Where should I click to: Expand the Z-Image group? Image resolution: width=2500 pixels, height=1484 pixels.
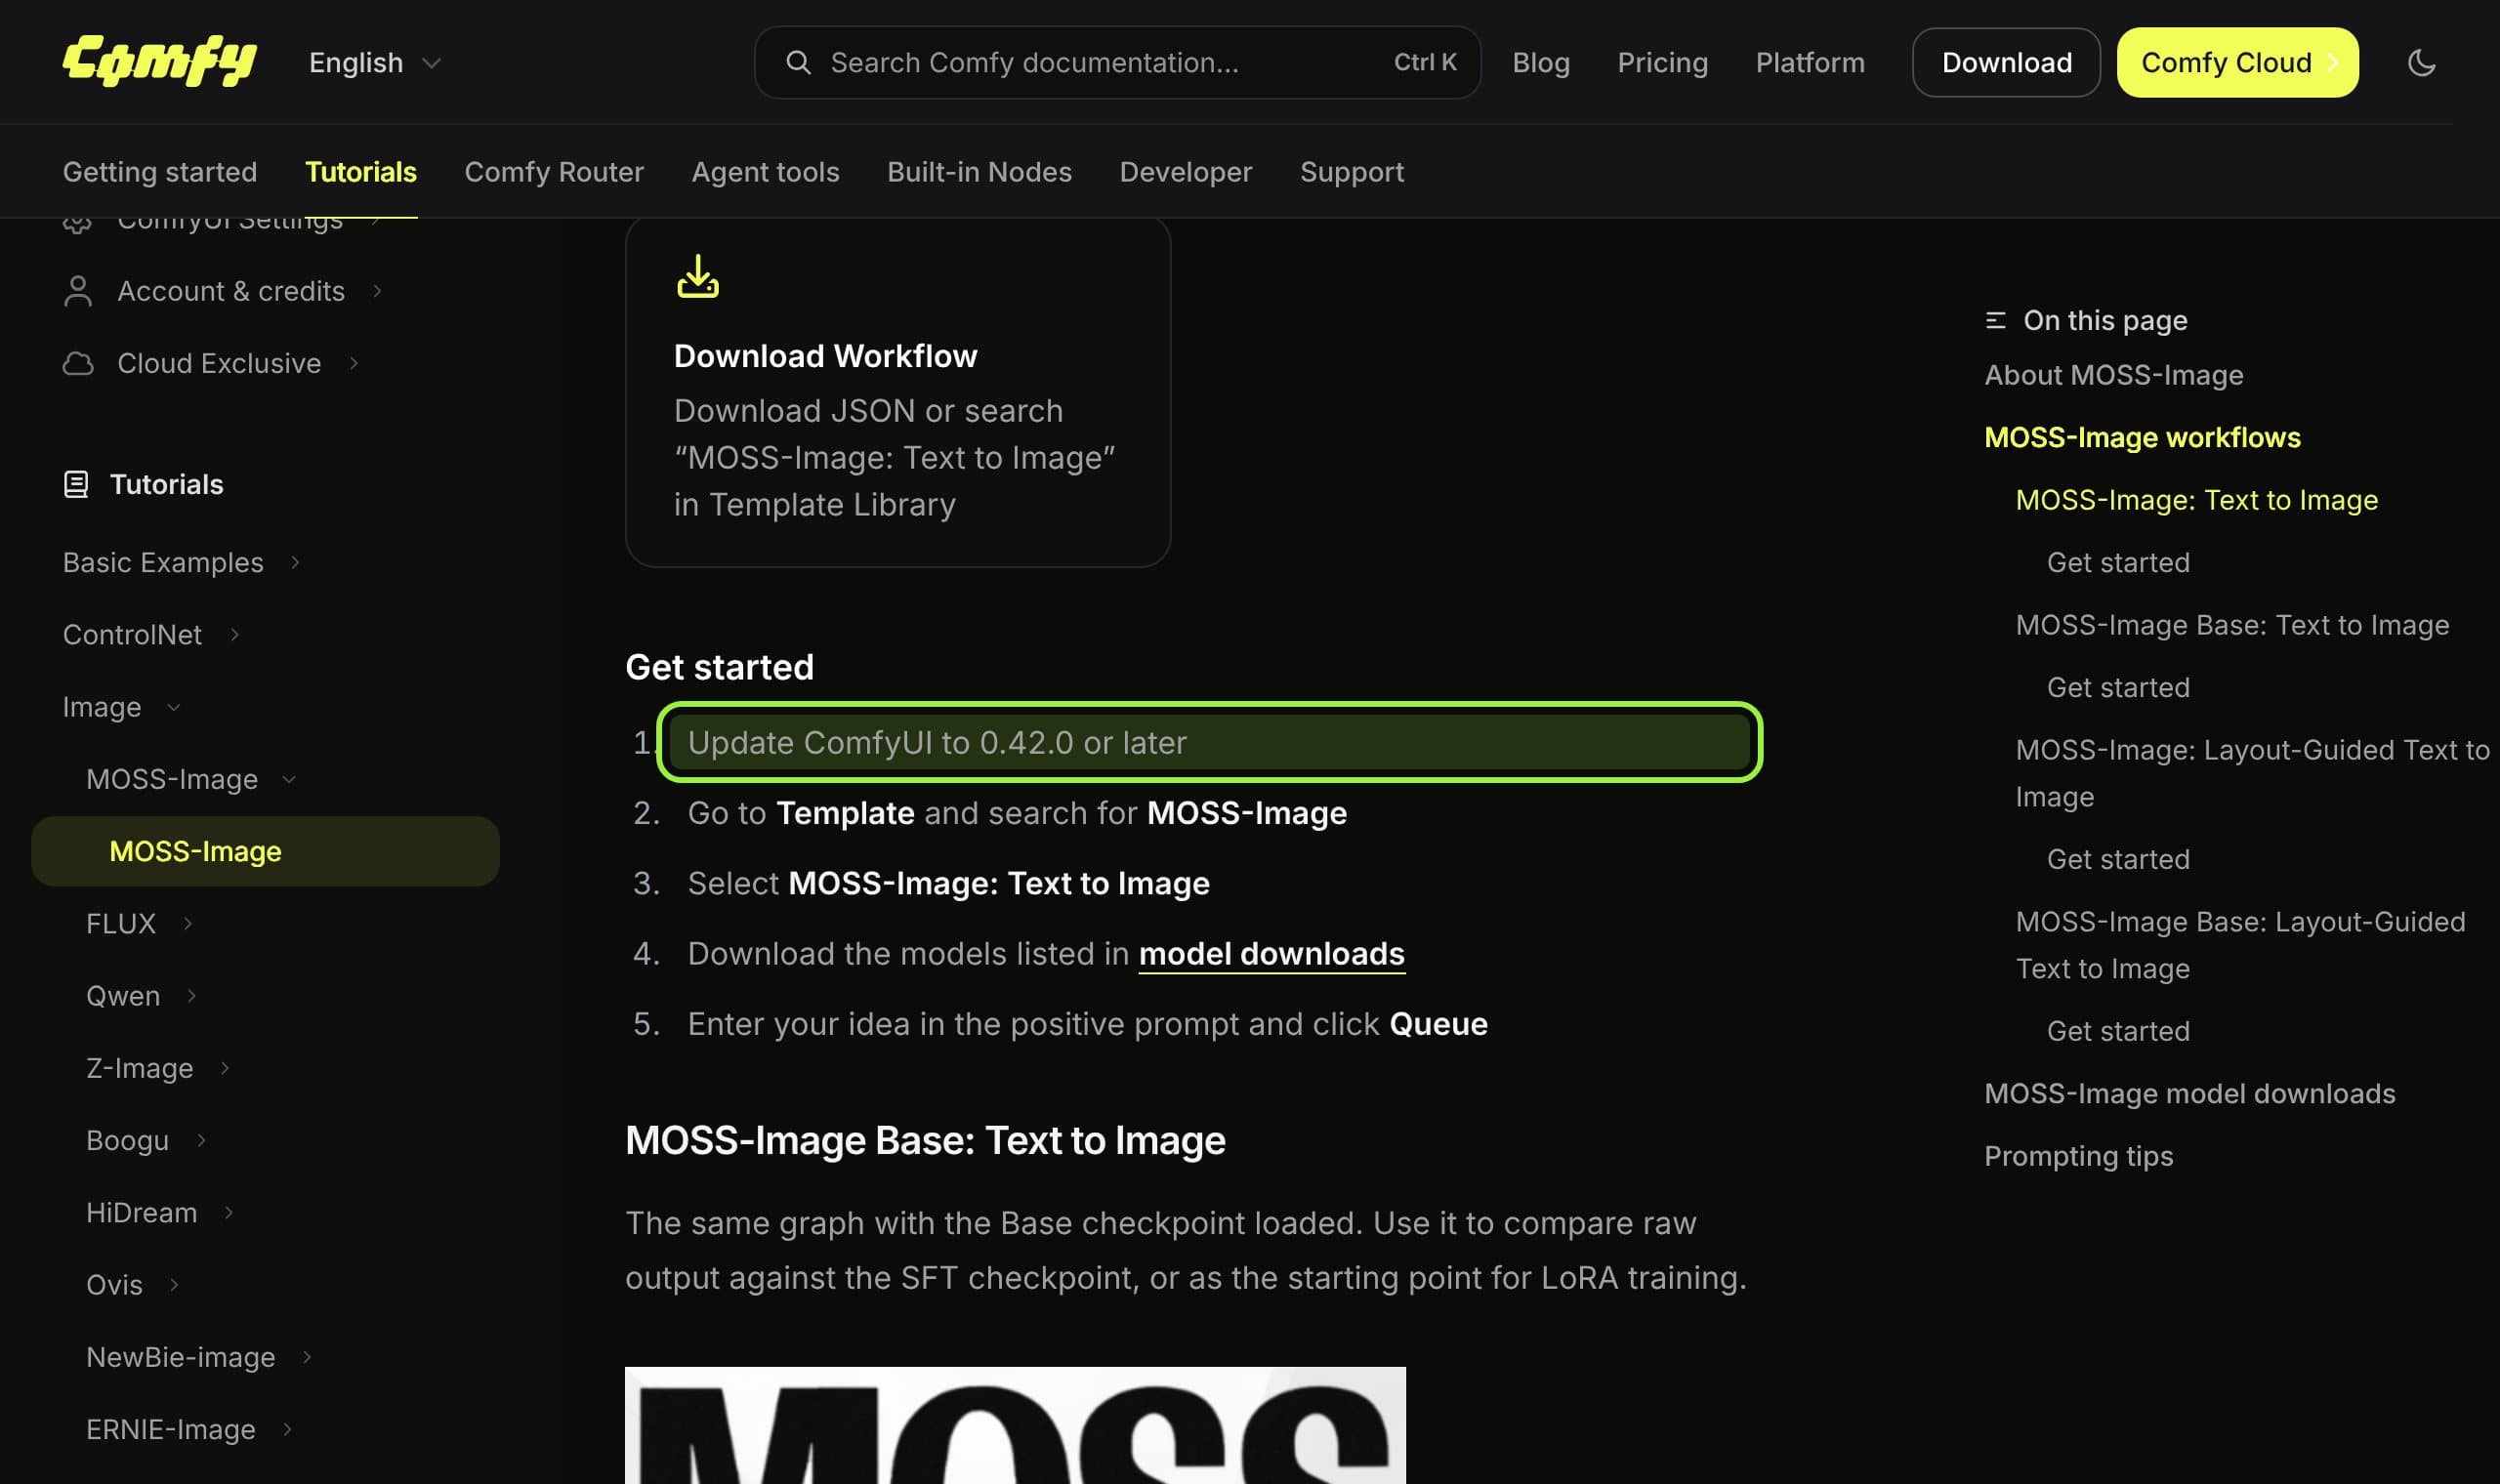point(225,1068)
